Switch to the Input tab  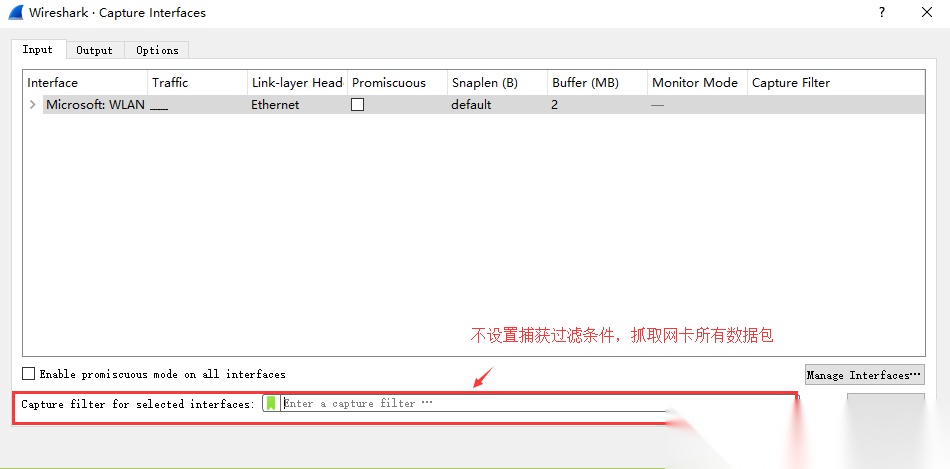pyautogui.click(x=38, y=50)
